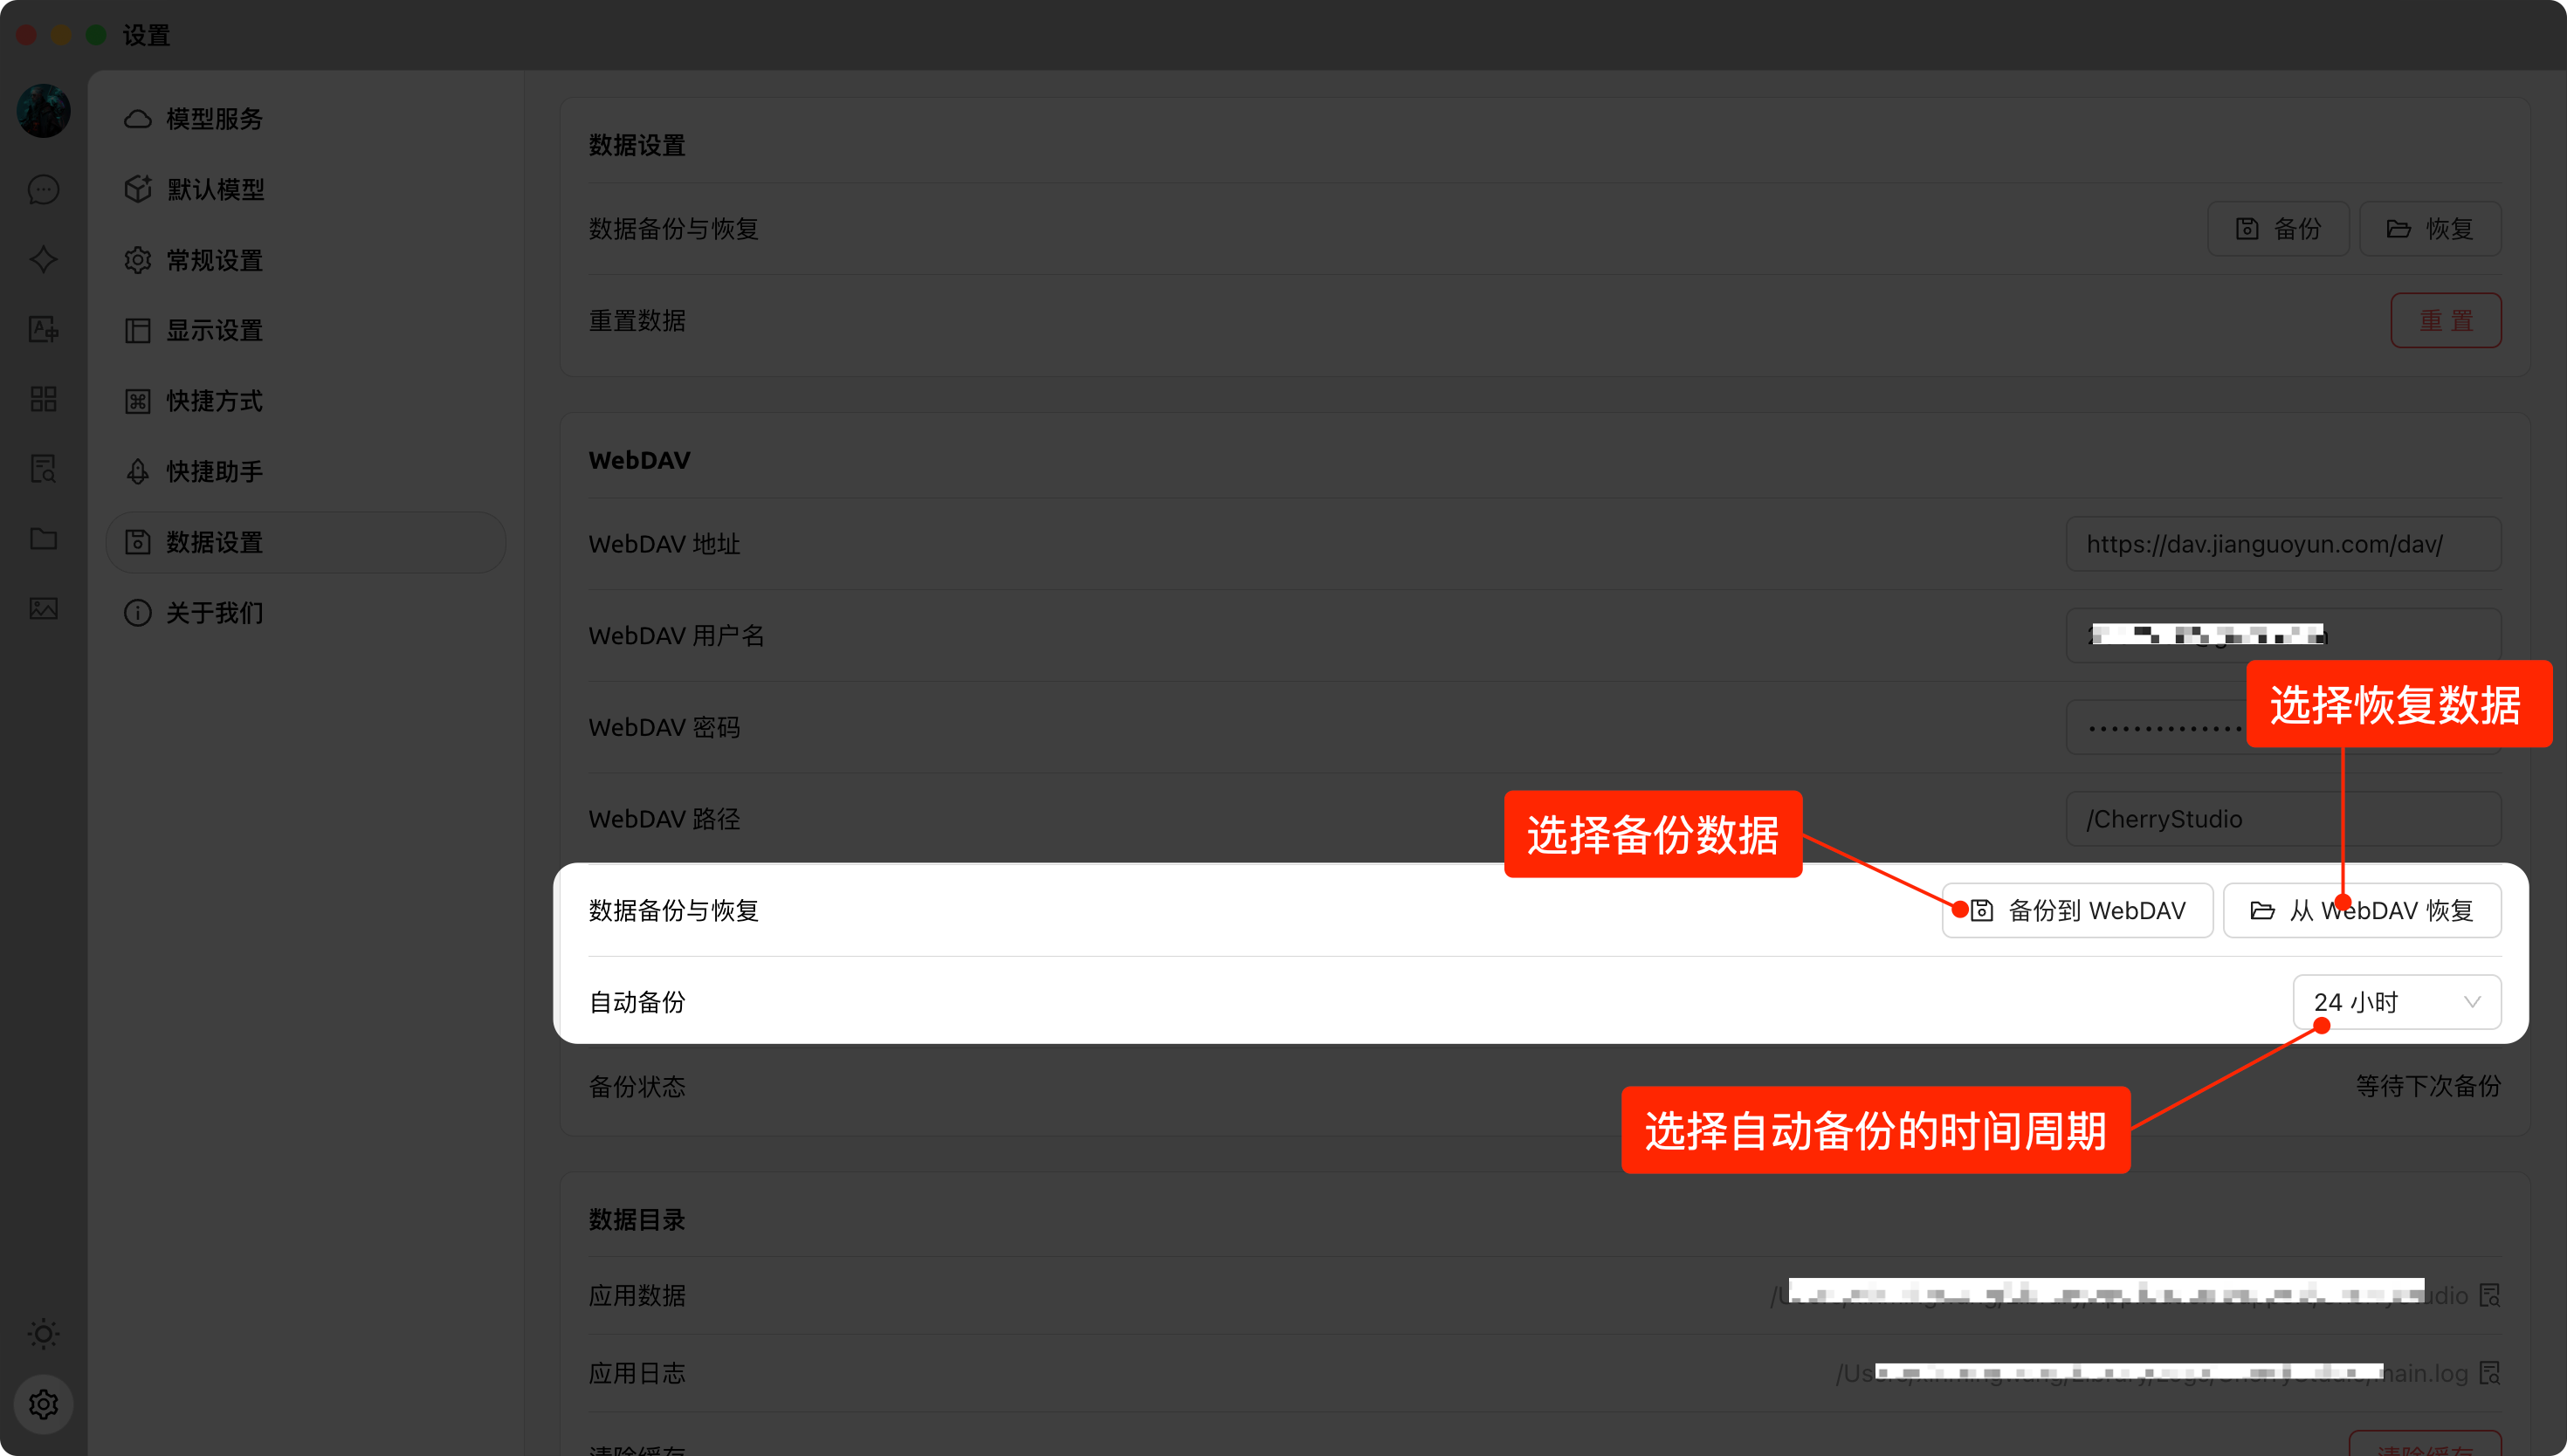Screen dimensions: 2567x1456
Task: Open the translate sidebar icon
Action: pos(43,329)
